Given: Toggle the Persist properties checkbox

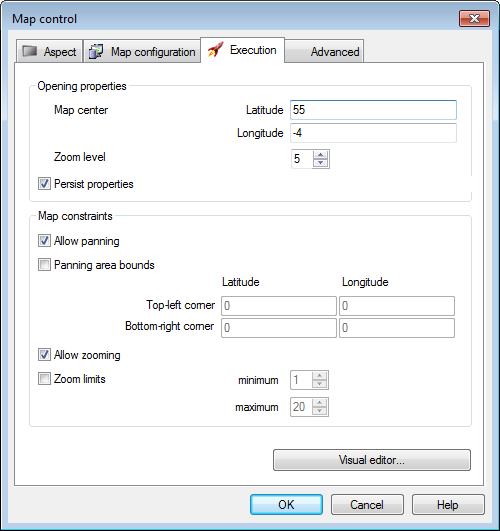Looking at the screenshot, I should coord(44,184).
